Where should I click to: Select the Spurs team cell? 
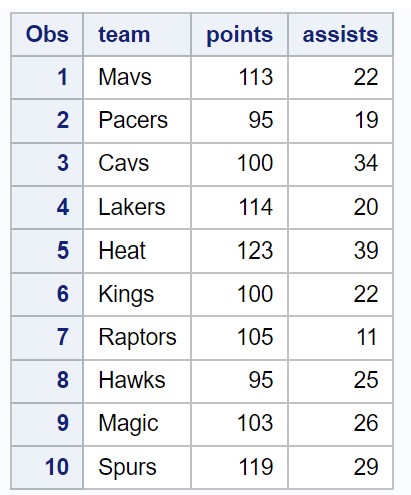(137, 467)
